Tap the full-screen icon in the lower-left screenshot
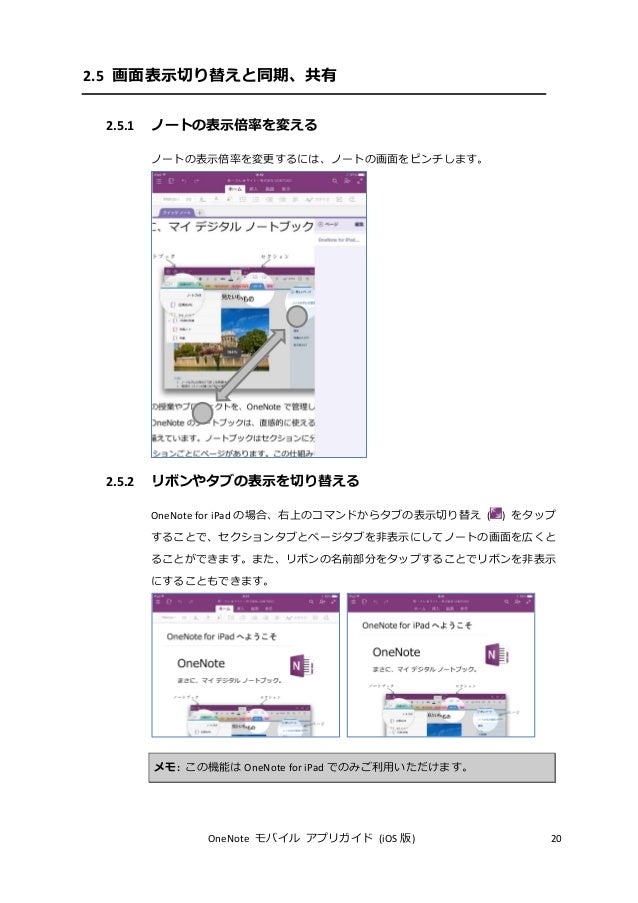This screenshot has width=638, height=903. [x=334, y=601]
